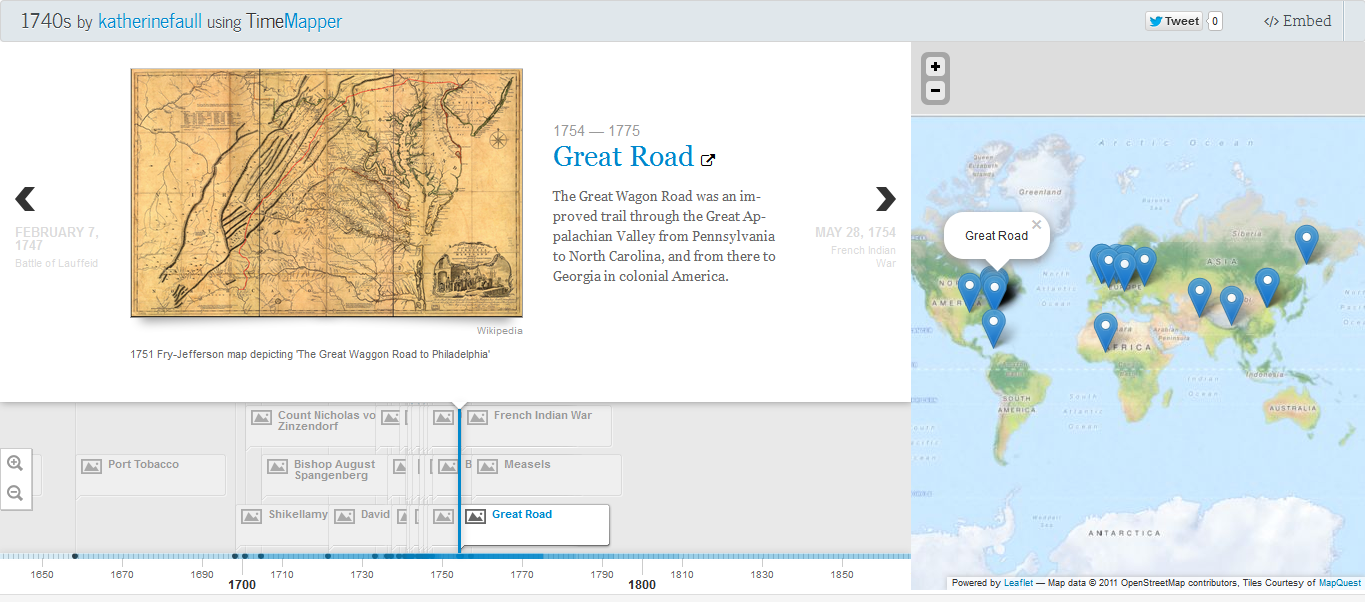The width and height of the screenshot is (1365, 602).
Task: Zoom out on the map with minus button
Action: [935, 91]
